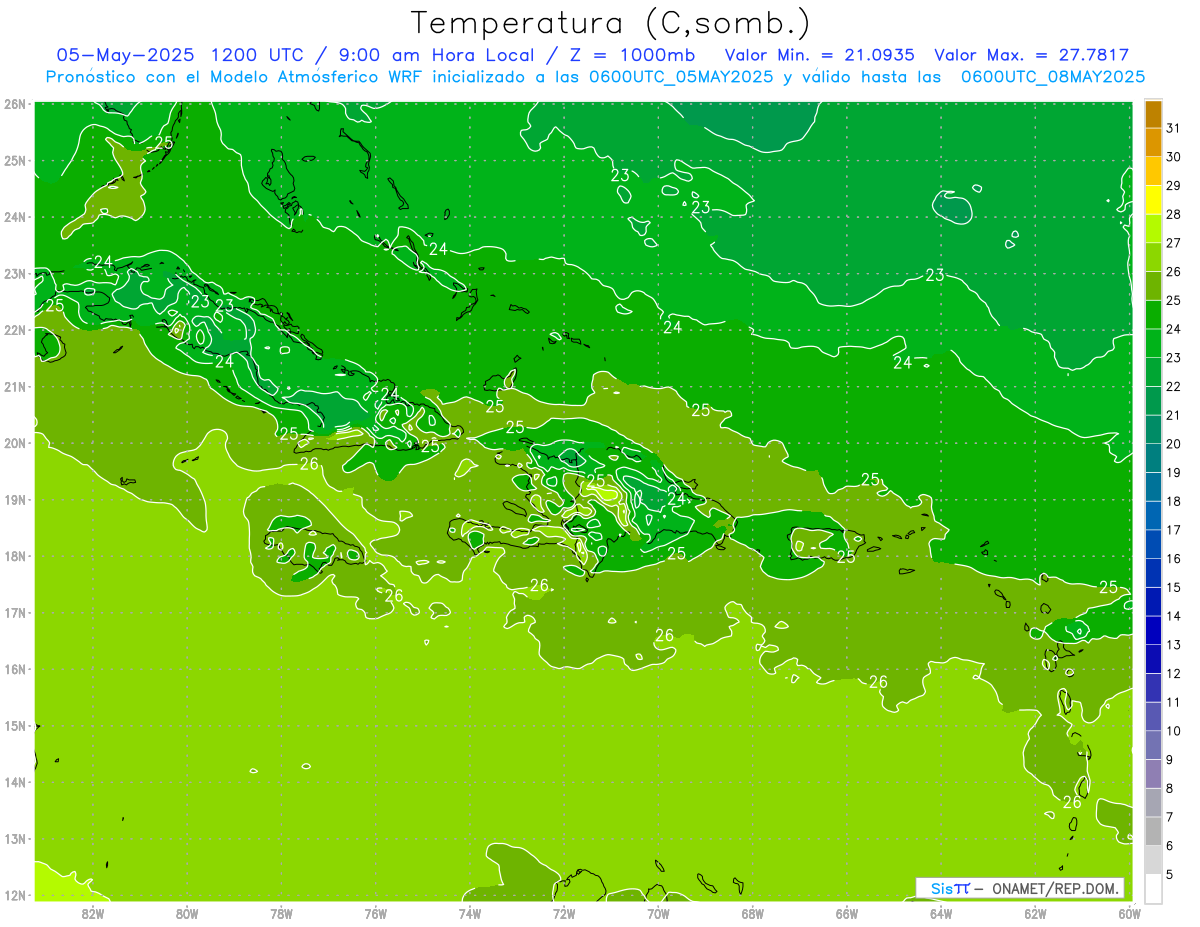Click the "Valor Min. = 21.0935" text
The width and height of the screenshot is (1200, 927).
(x=819, y=55)
